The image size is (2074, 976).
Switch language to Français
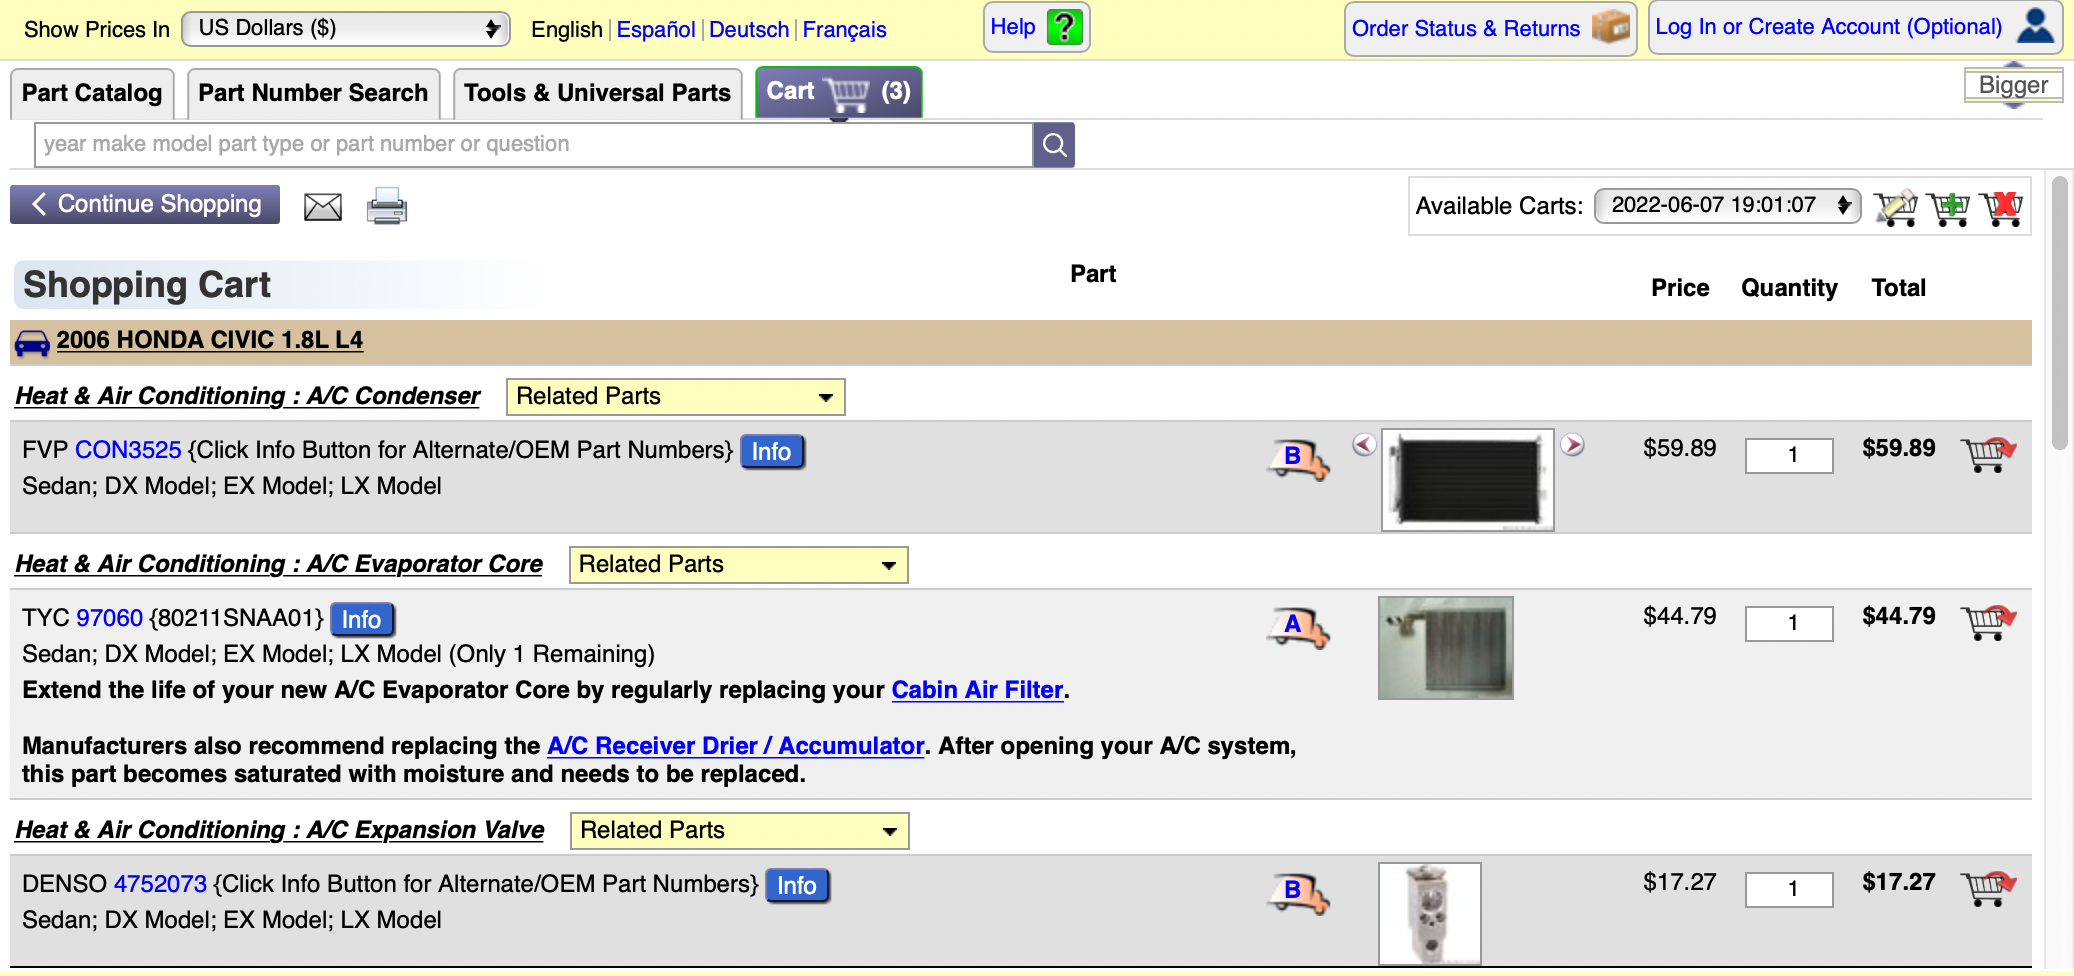coord(845,30)
